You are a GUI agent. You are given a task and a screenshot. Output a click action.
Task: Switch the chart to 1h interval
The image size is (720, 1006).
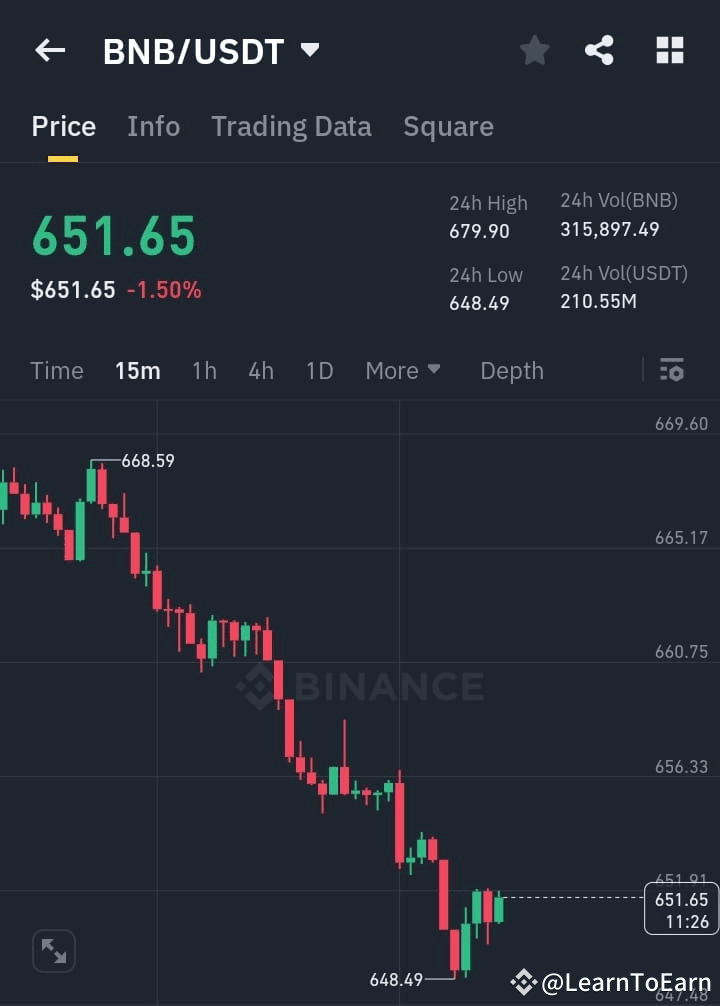pos(204,370)
